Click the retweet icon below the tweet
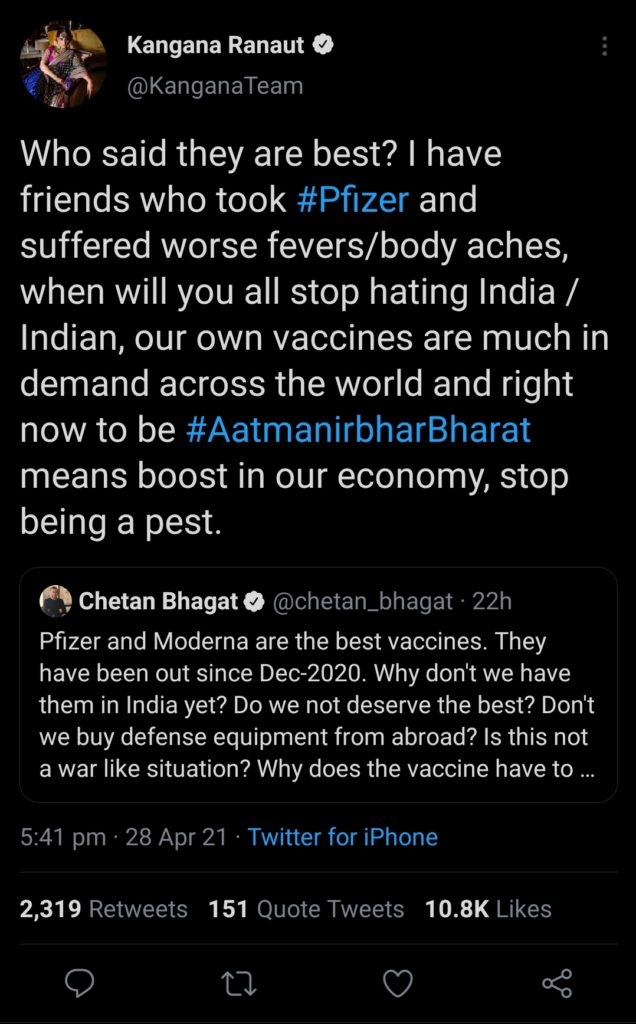This screenshot has height=1024, width=636. pyautogui.click(x=241, y=984)
